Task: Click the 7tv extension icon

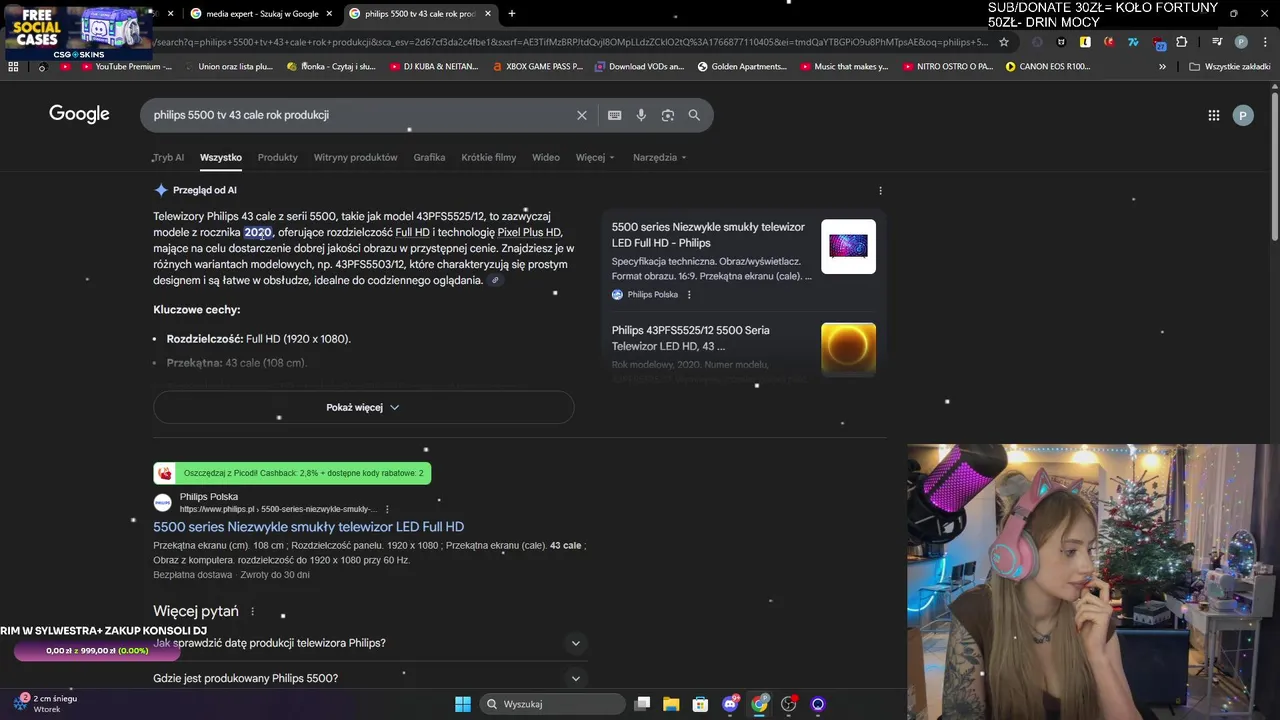Action: (x=1133, y=42)
